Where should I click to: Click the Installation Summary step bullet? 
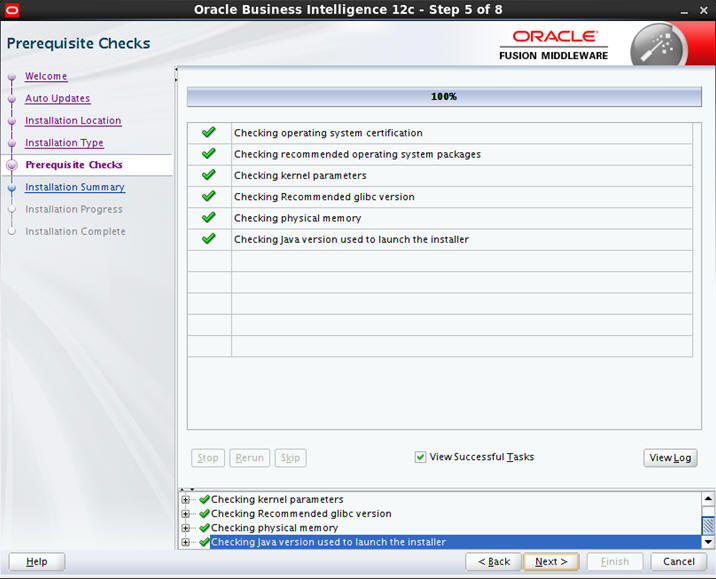pyautogui.click(x=12, y=188)
